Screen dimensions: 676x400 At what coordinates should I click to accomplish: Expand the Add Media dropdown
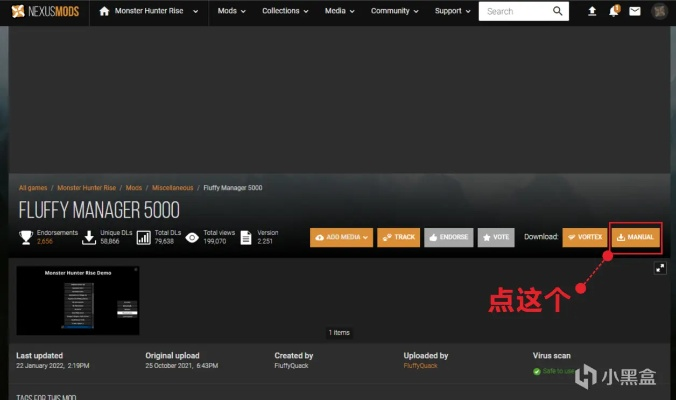tap(341, 237)
